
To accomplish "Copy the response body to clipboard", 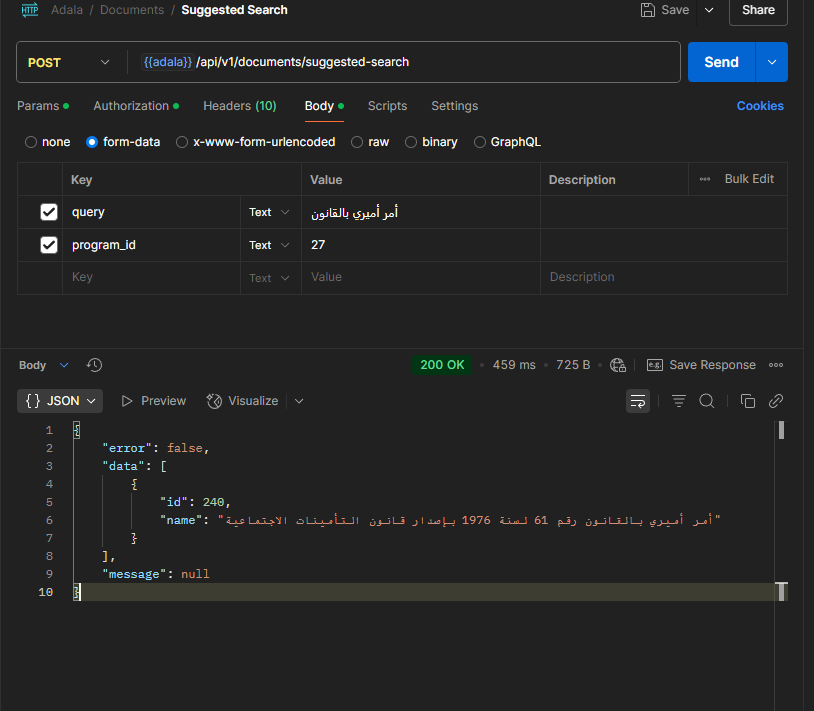I will click(x=747, y=401).
